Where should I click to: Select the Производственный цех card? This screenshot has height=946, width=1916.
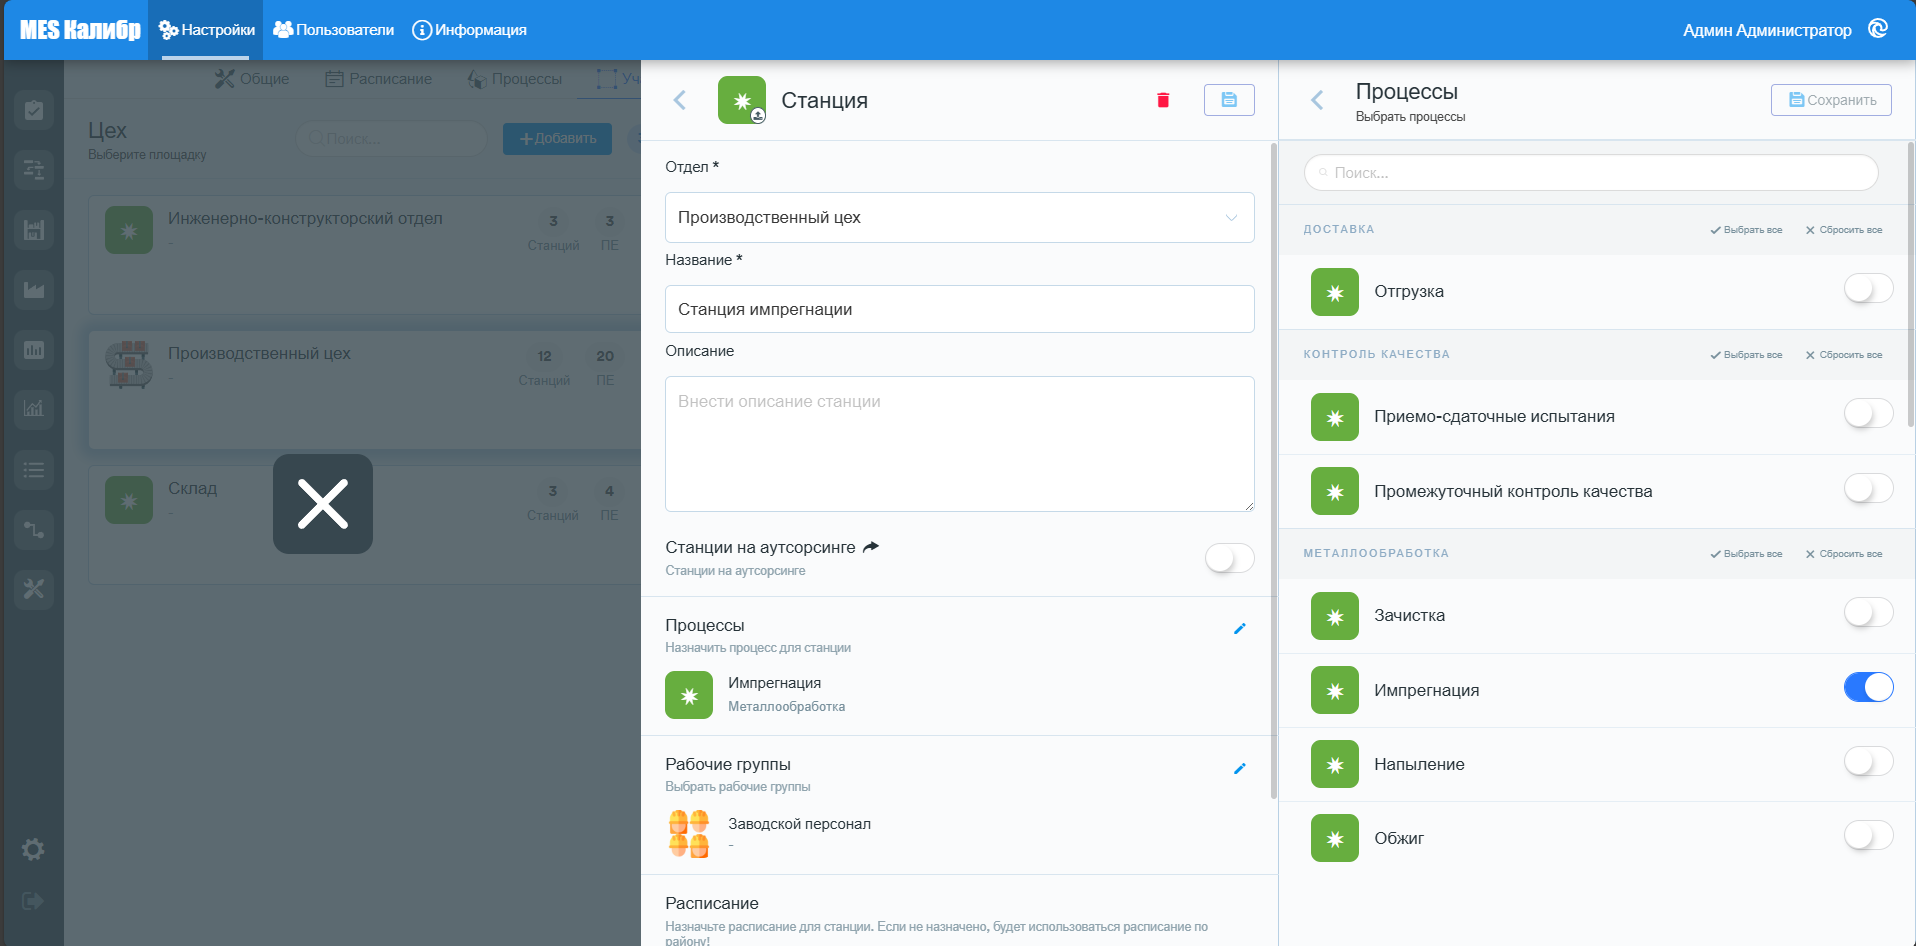click(x=364, y=390)
